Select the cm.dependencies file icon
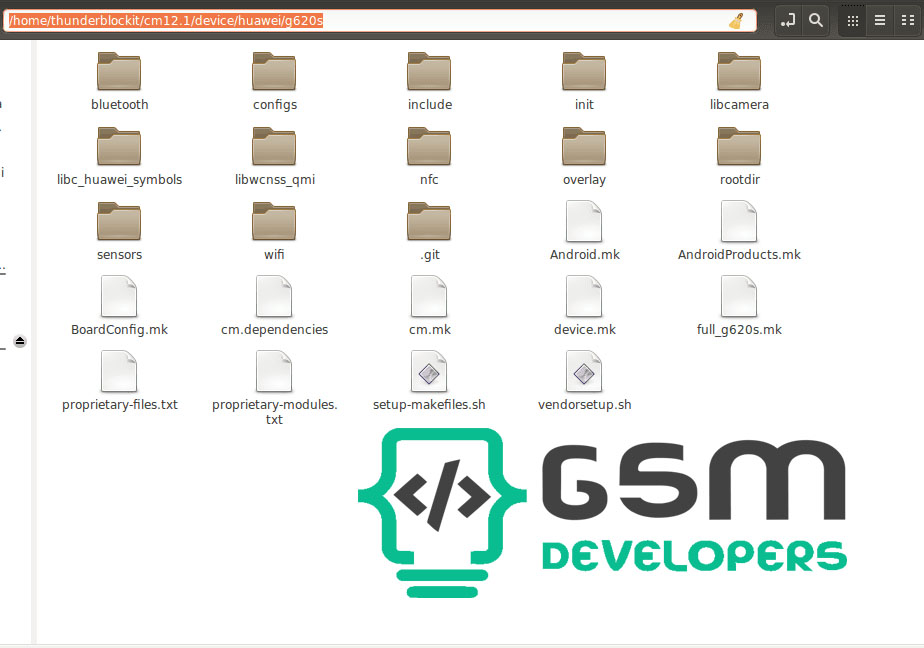The height and width of the screenshot is (648, 924). [274, 296]
